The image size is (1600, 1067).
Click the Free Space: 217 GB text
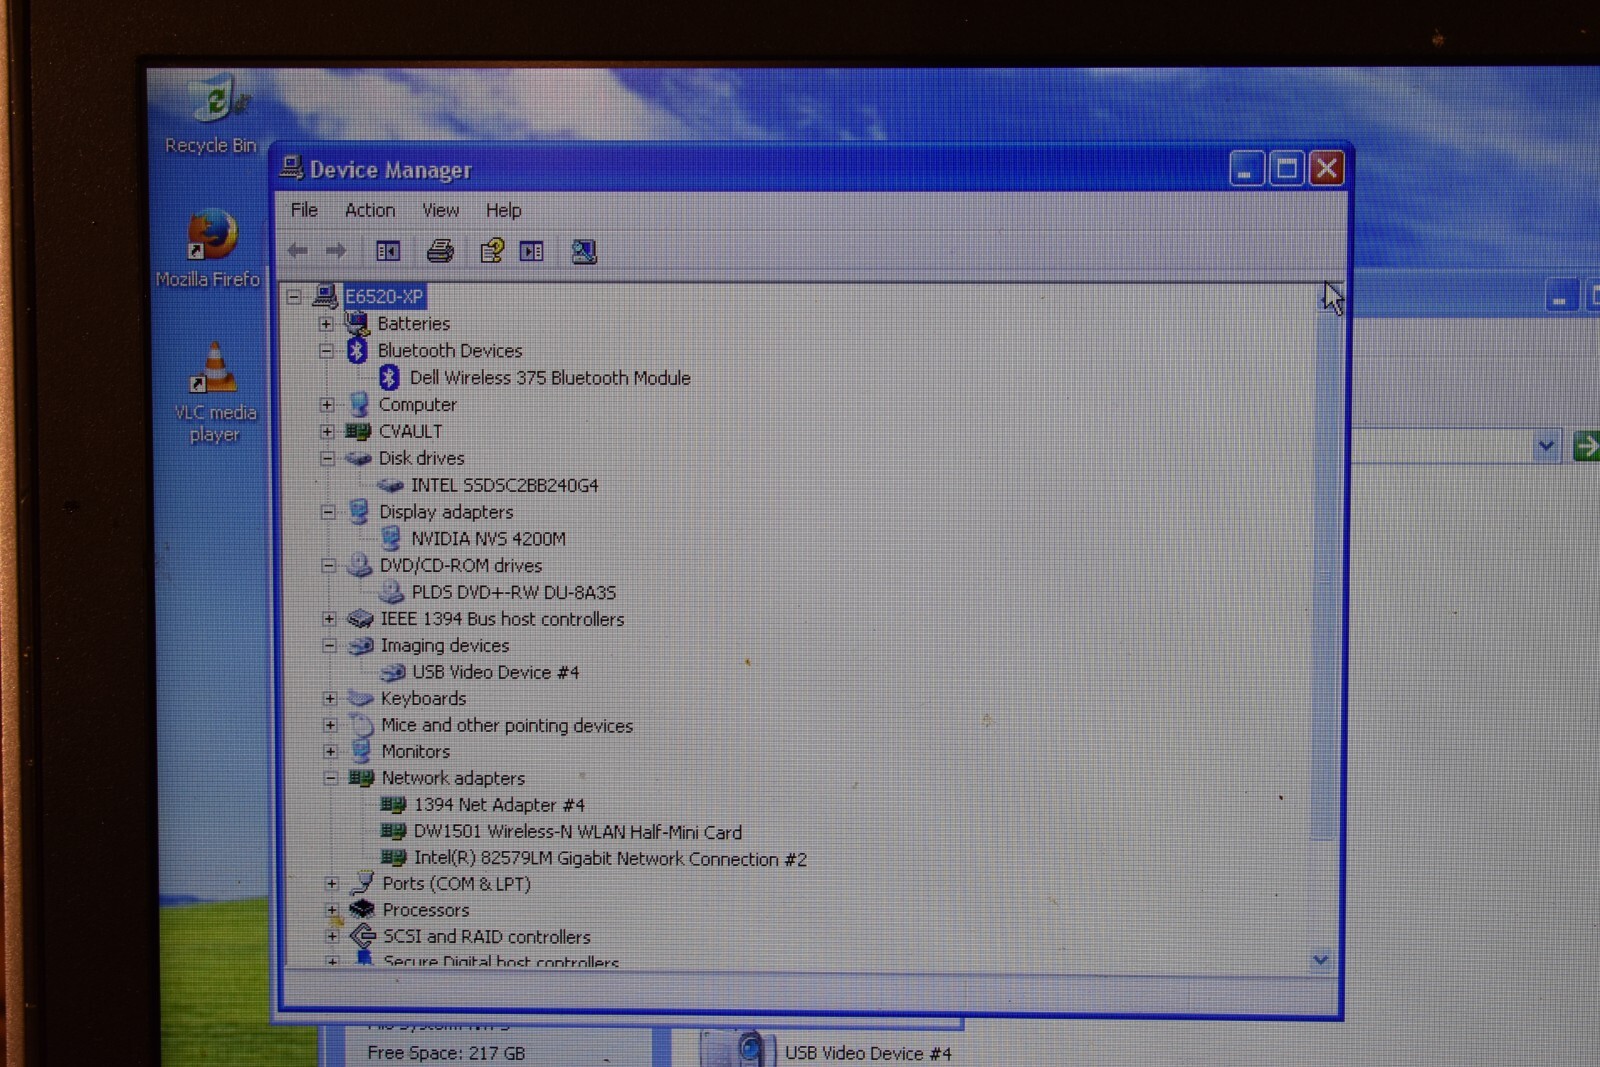point(446,1052)
